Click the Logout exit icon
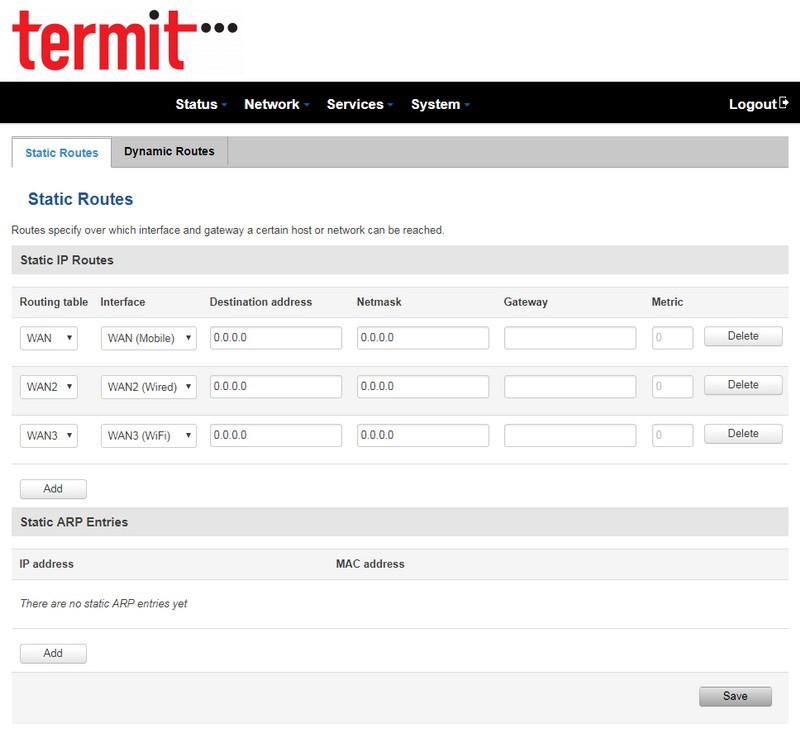 pyautogui.click(x=784, y=103)
